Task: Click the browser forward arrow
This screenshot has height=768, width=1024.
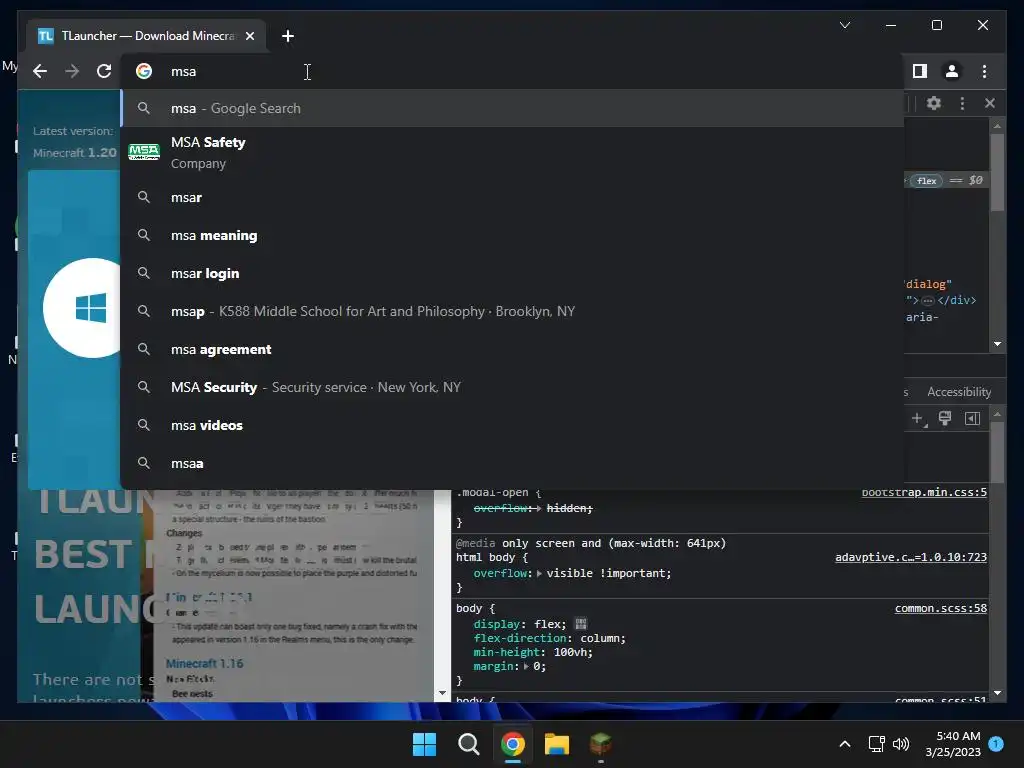Action: pyautogui.click(x=72, y=71)
